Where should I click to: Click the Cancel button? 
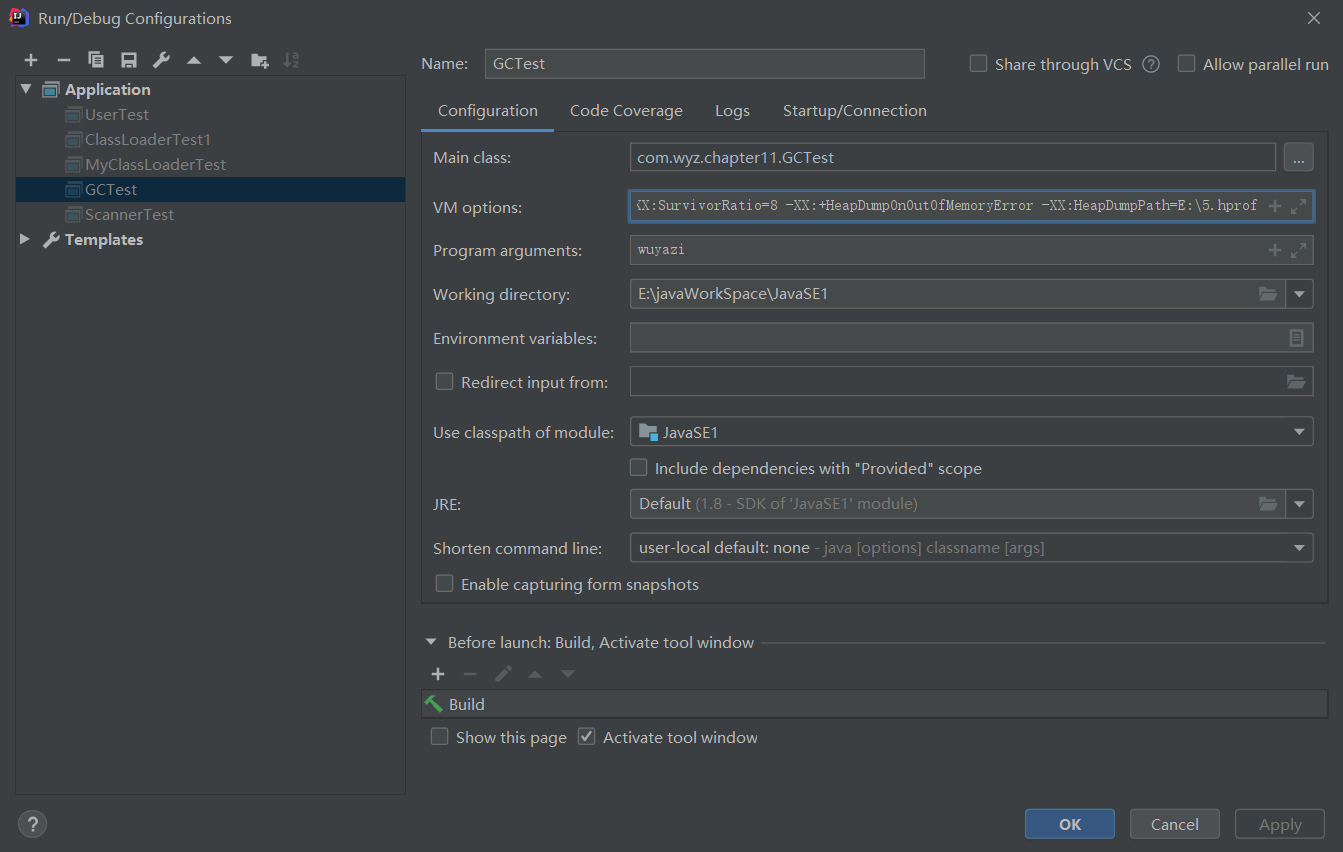1174,824
